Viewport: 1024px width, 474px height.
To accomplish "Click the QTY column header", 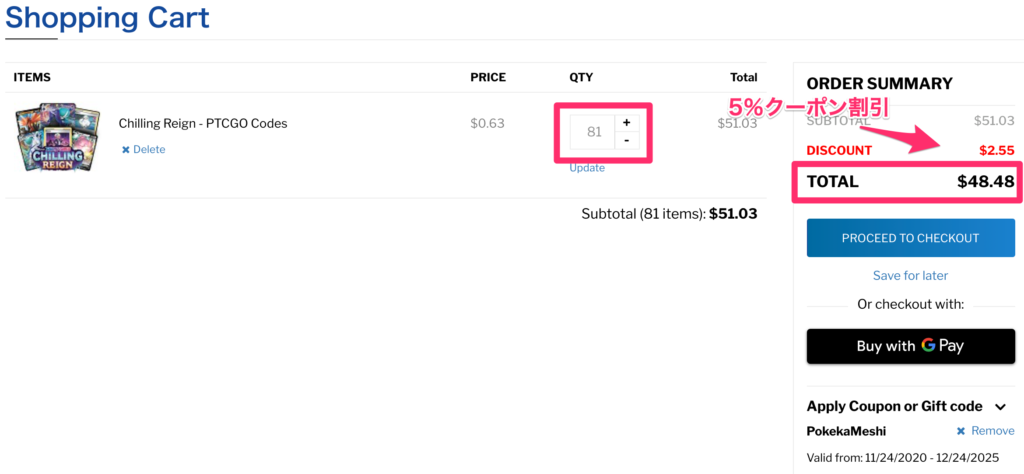I will (x=581, y=77).
